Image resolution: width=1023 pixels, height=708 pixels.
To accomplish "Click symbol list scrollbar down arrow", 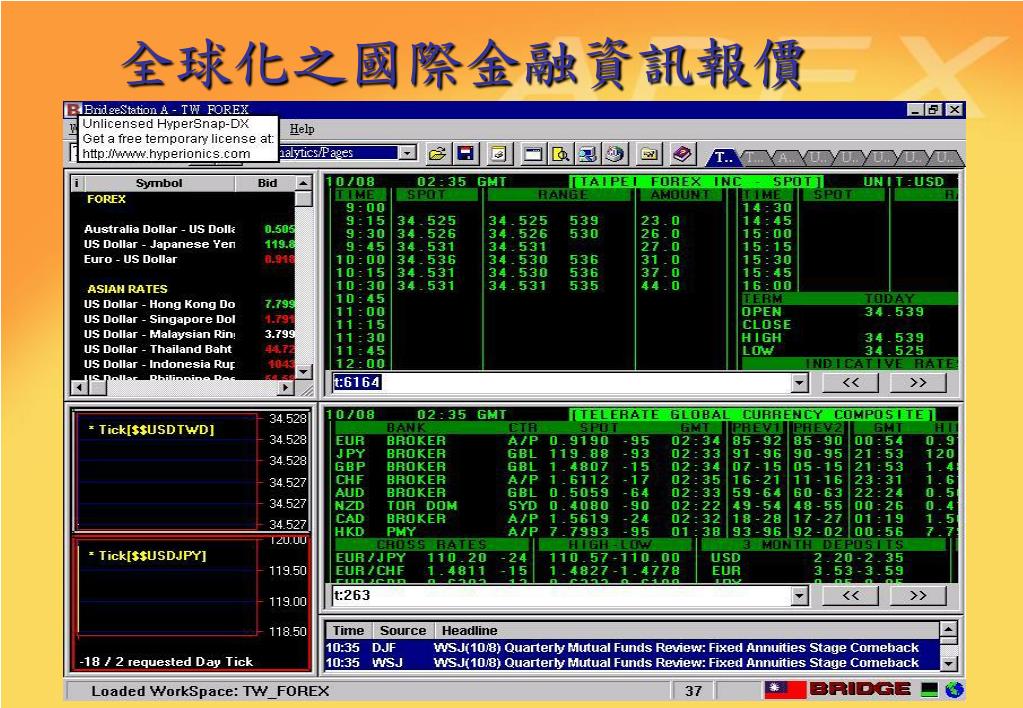I will click(303, 372).
